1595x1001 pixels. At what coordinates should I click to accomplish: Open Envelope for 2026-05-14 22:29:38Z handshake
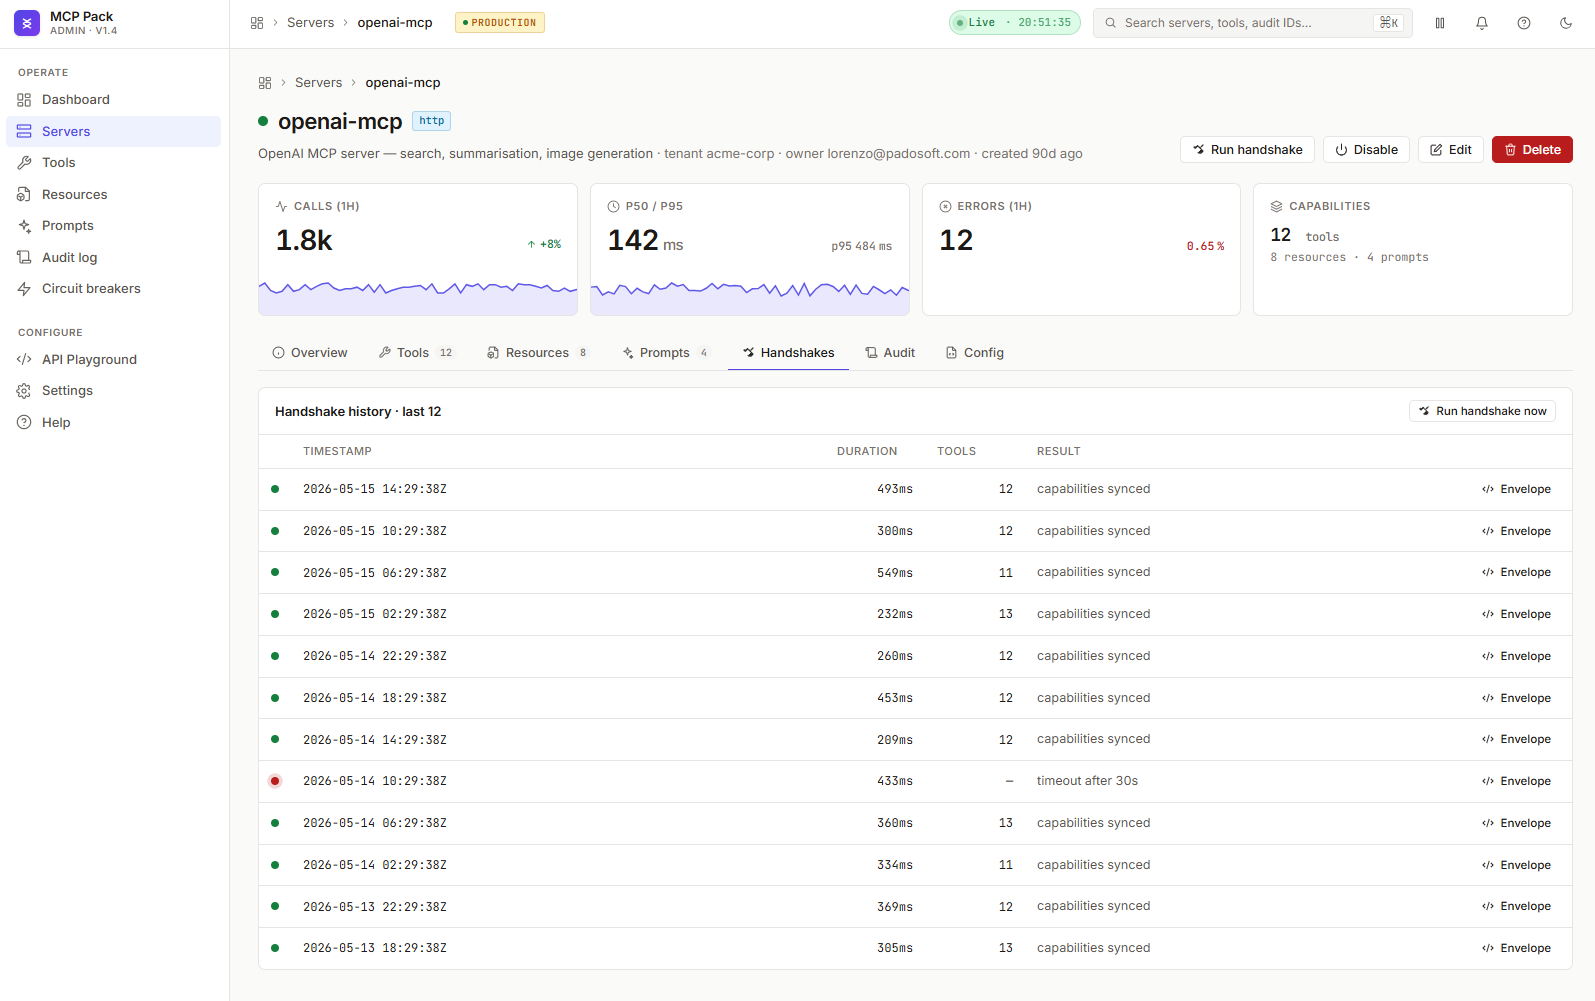[1516, 657]
